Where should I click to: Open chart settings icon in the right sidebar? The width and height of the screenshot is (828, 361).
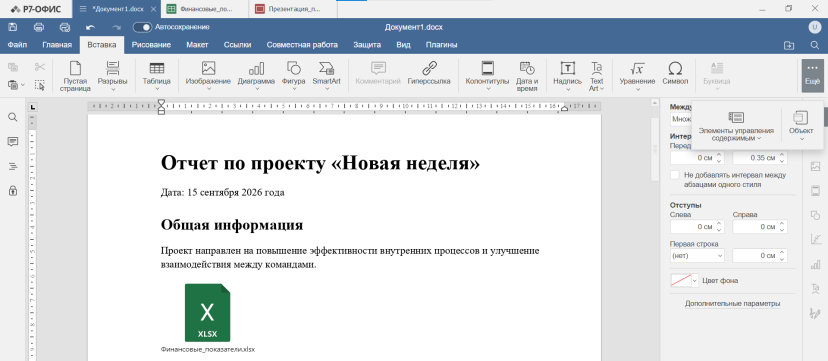click(815, 264)
